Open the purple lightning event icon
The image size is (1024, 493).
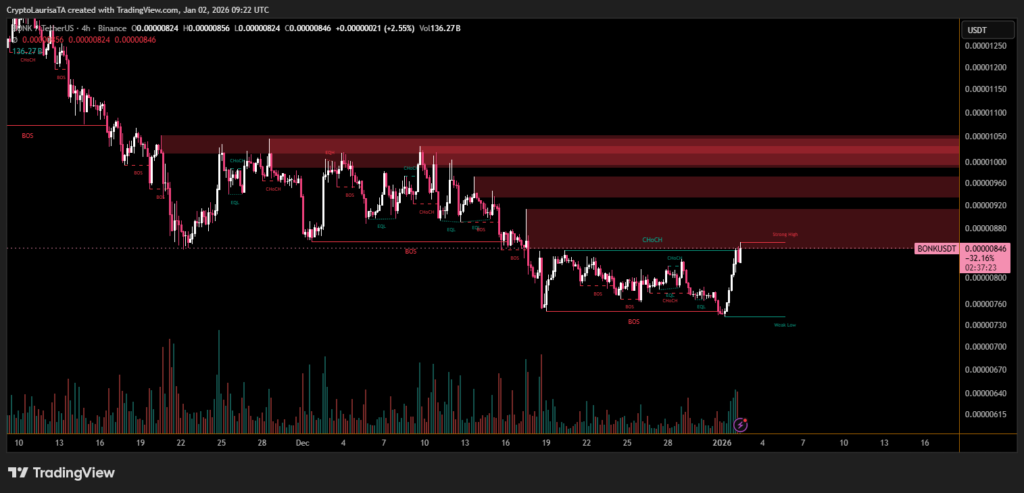click(x=741, y=425)
